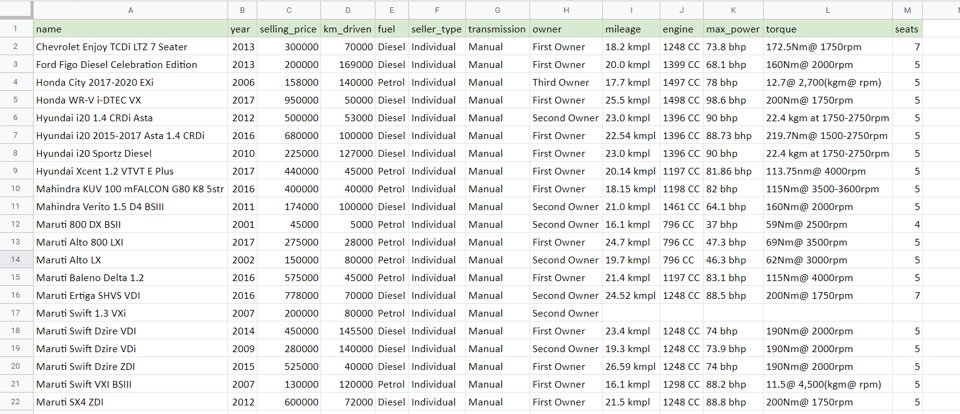
Task: Select column A header
Action: [x=130, y=10]
